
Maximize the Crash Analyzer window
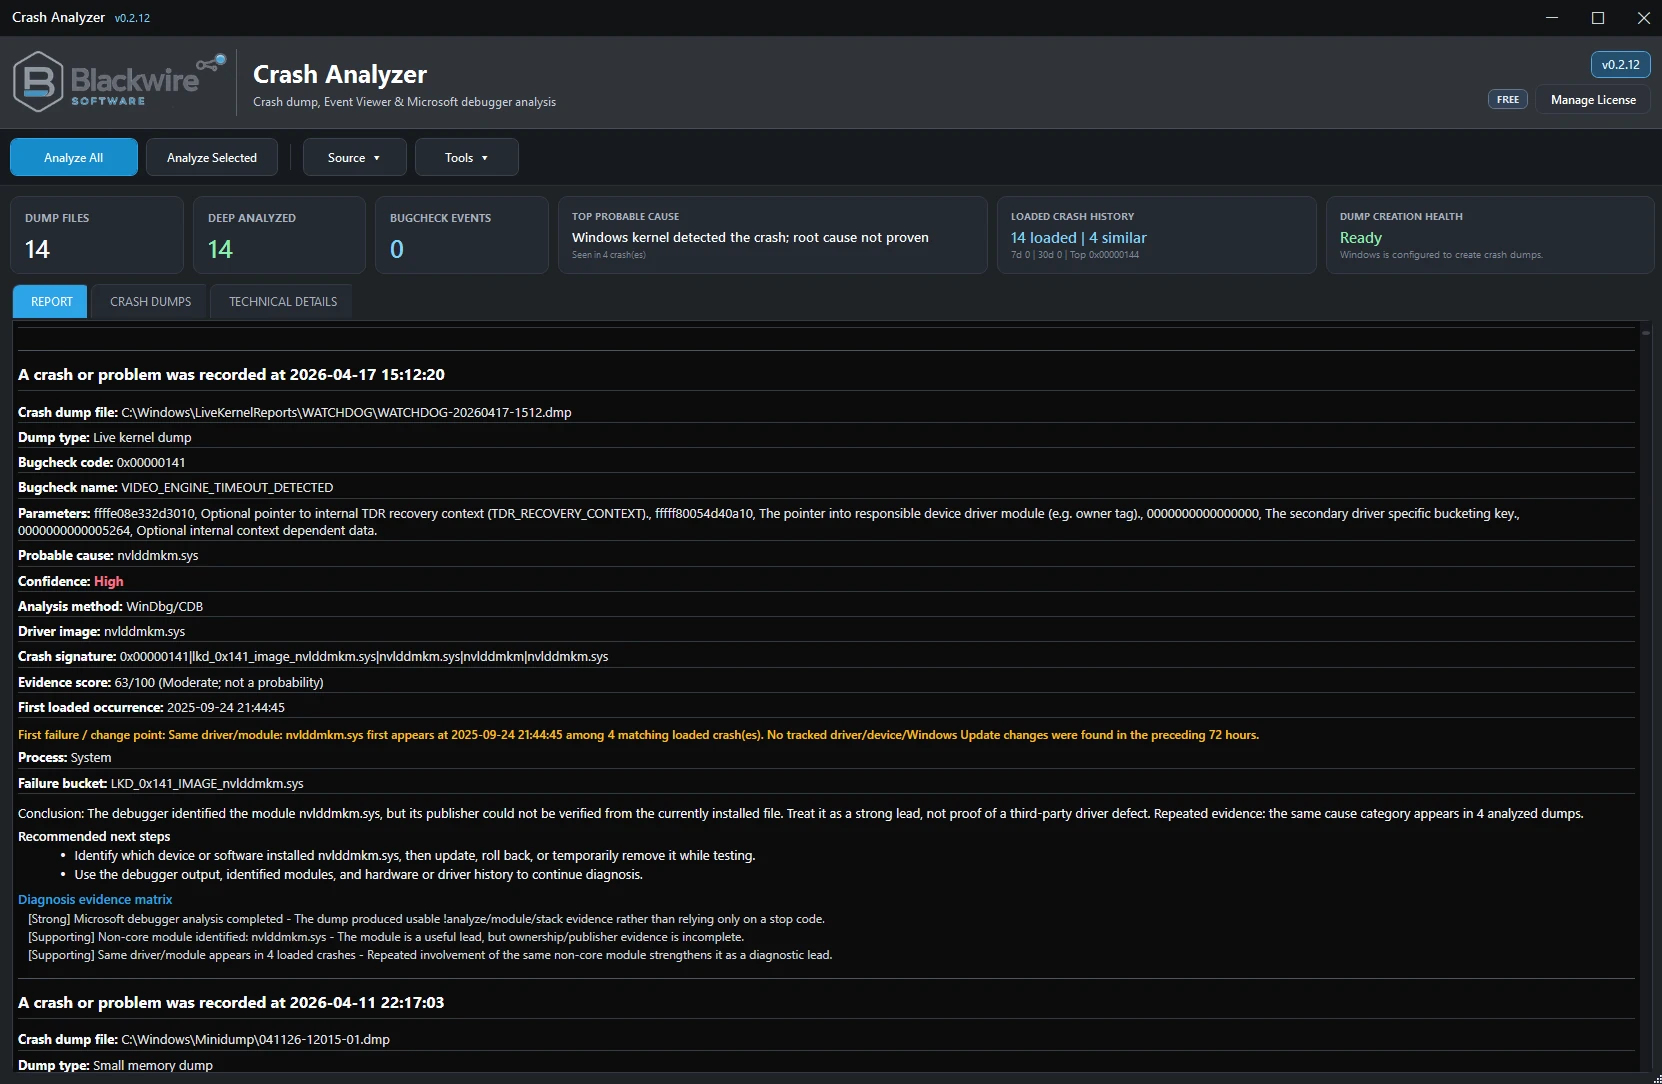click(x=1598, y=18)
